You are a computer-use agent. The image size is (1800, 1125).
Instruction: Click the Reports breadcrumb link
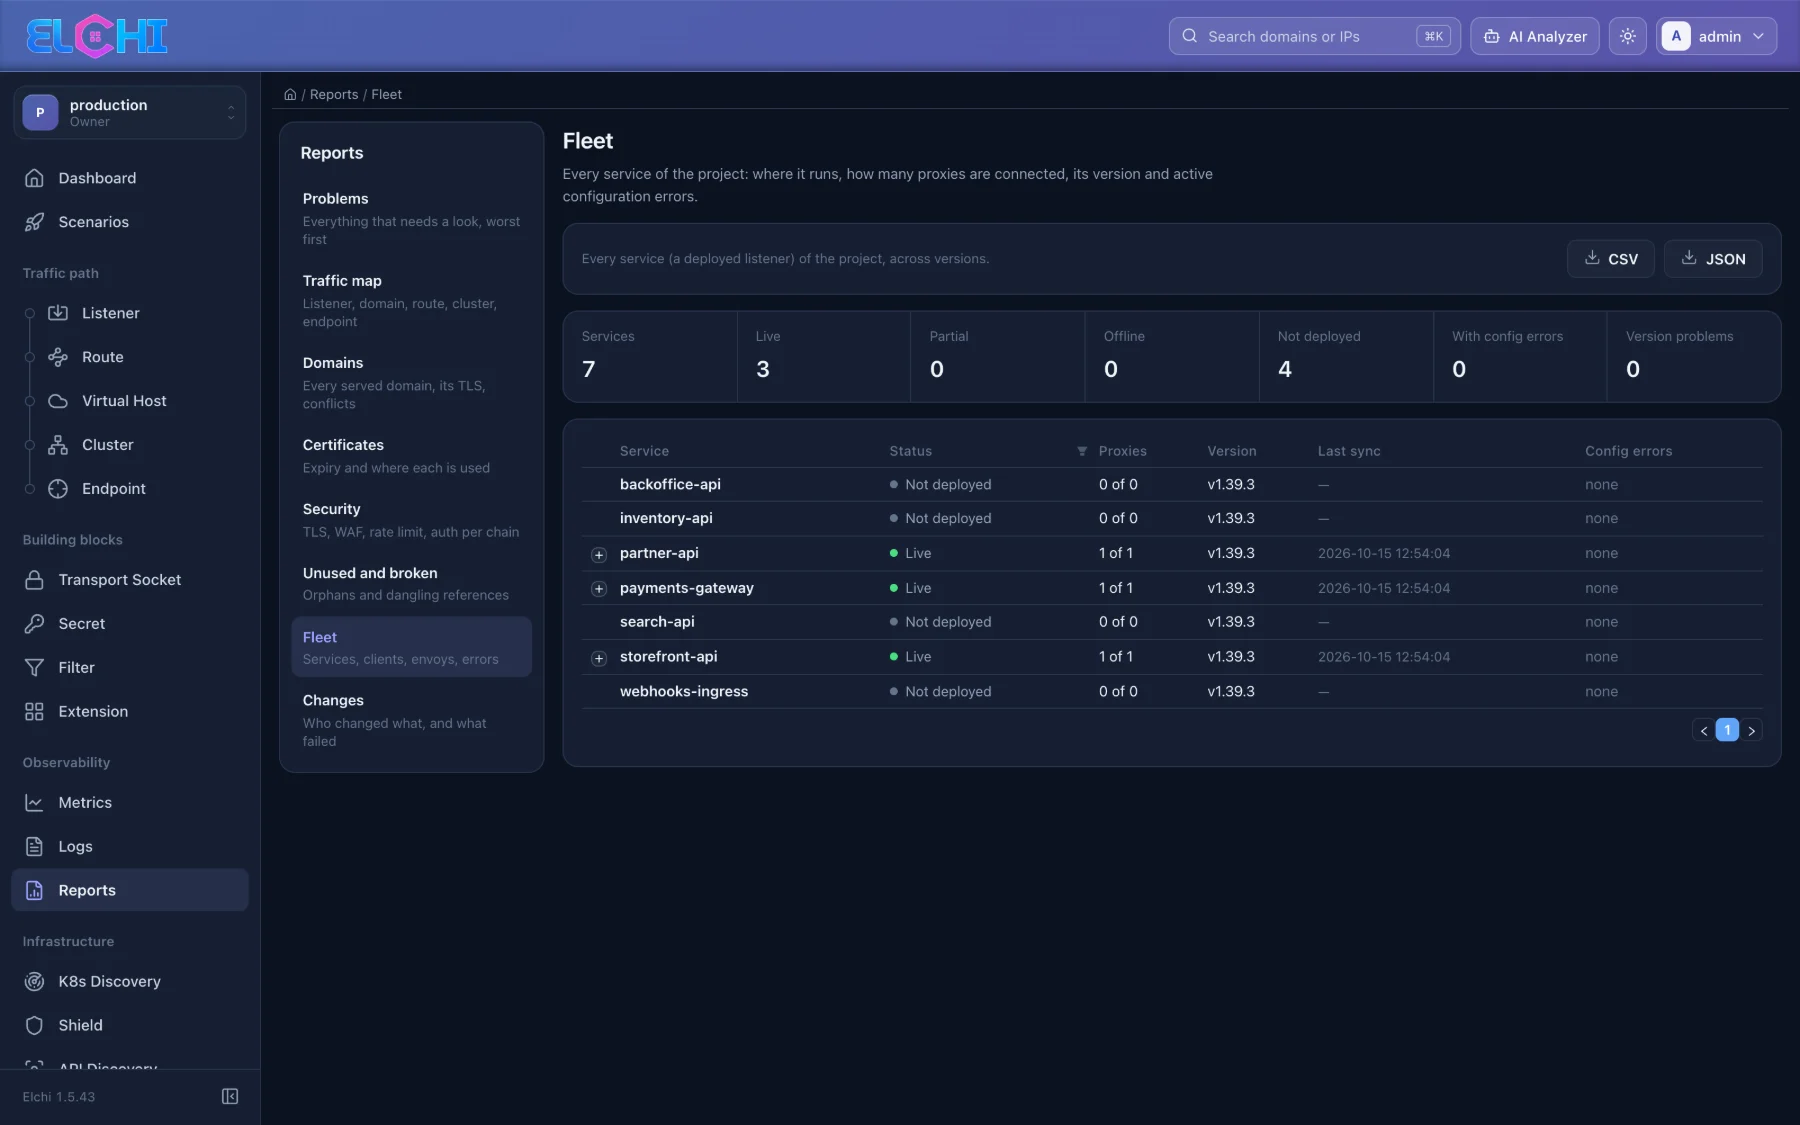pyautogui.click(x=334, y=94)
